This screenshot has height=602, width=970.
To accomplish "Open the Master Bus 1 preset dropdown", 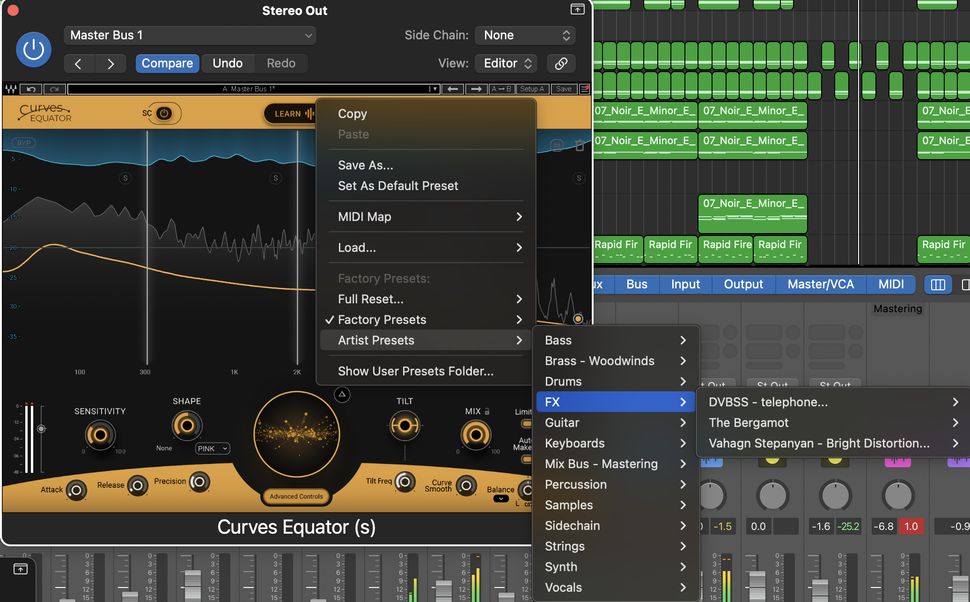I will (190, 35).
